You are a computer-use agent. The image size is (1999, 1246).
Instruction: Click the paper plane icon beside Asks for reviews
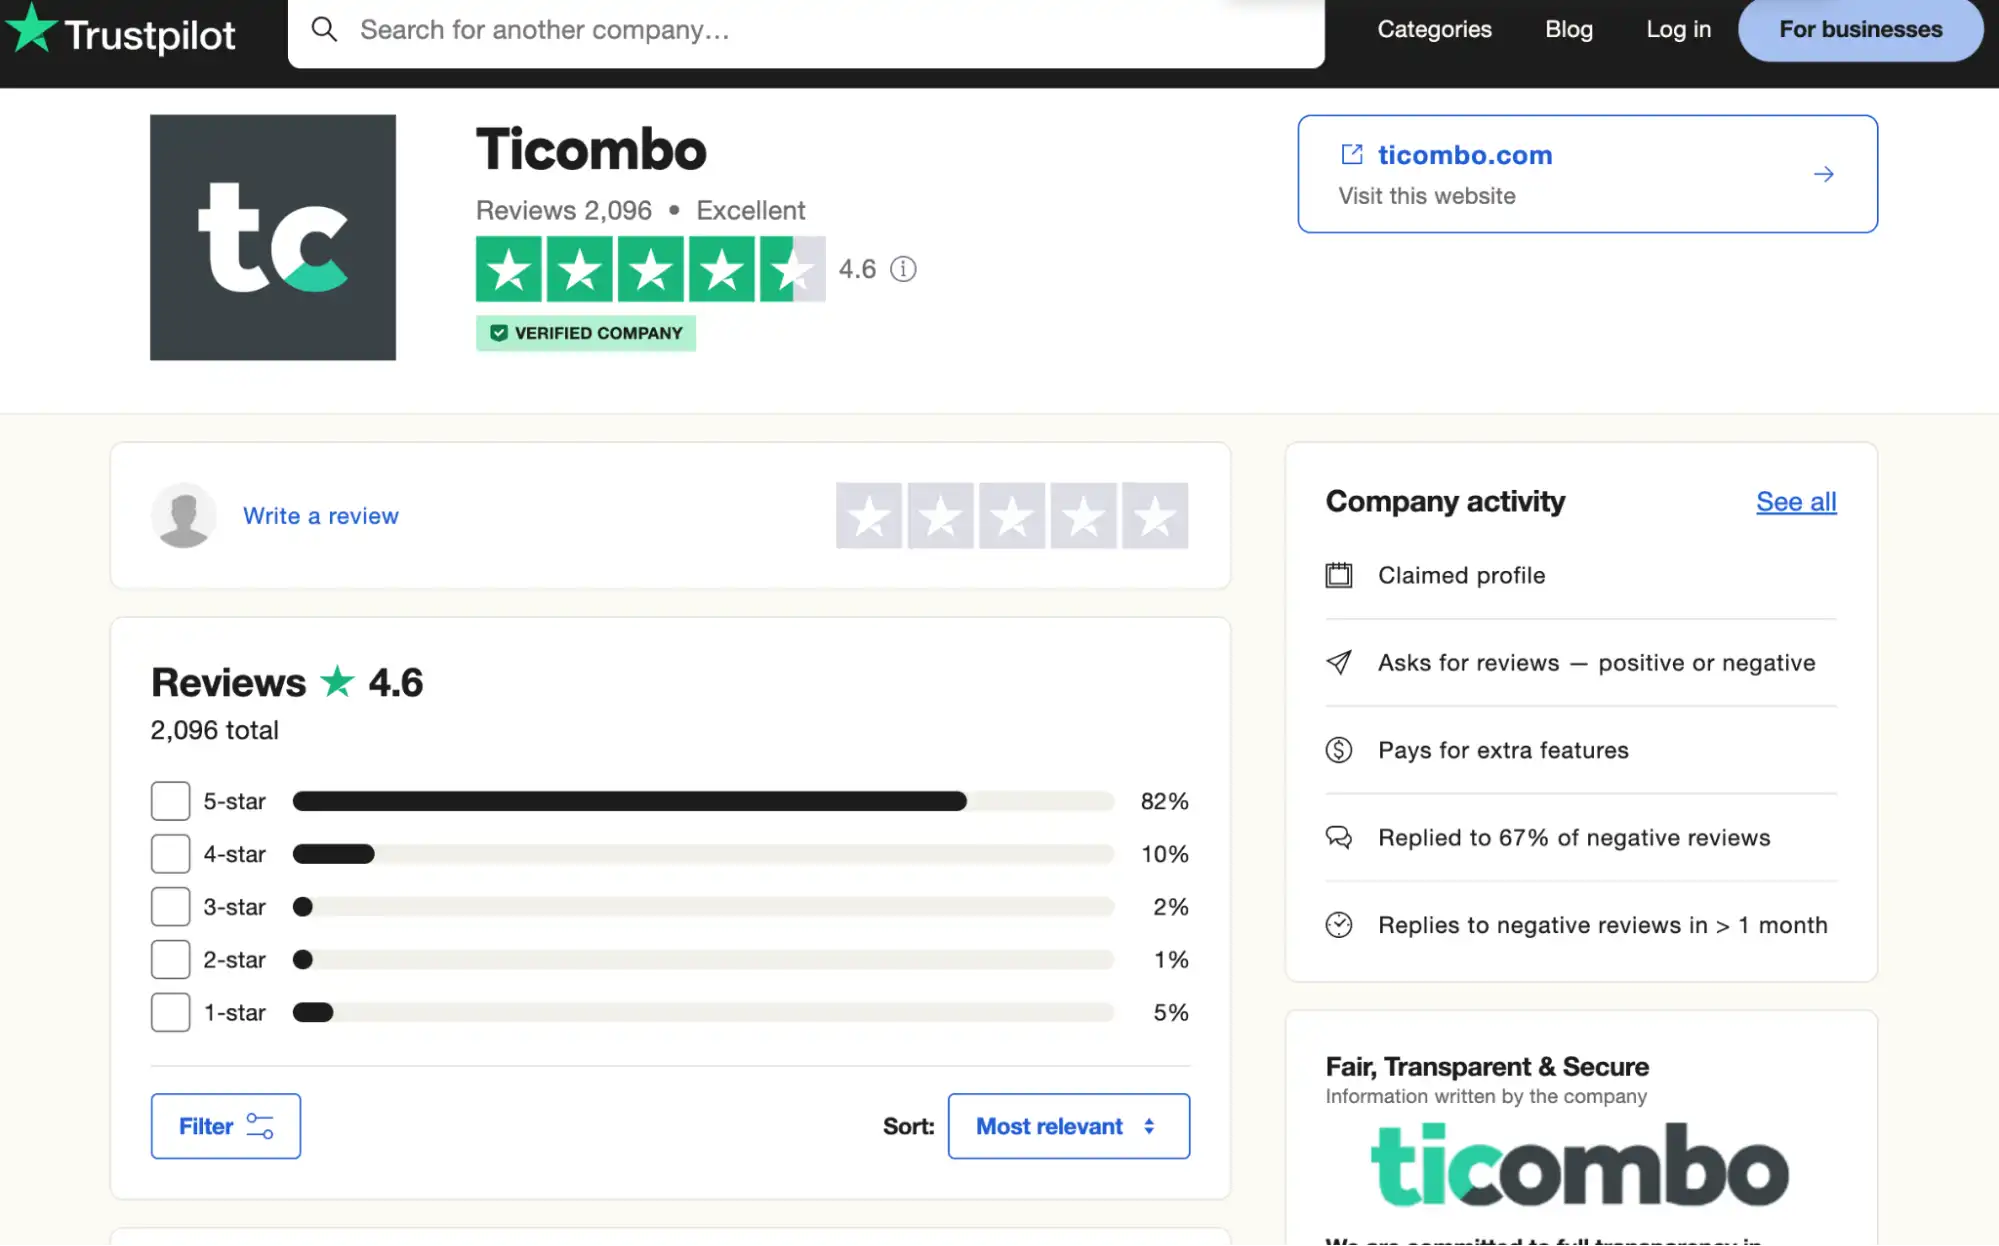(x=1340, y=662)
